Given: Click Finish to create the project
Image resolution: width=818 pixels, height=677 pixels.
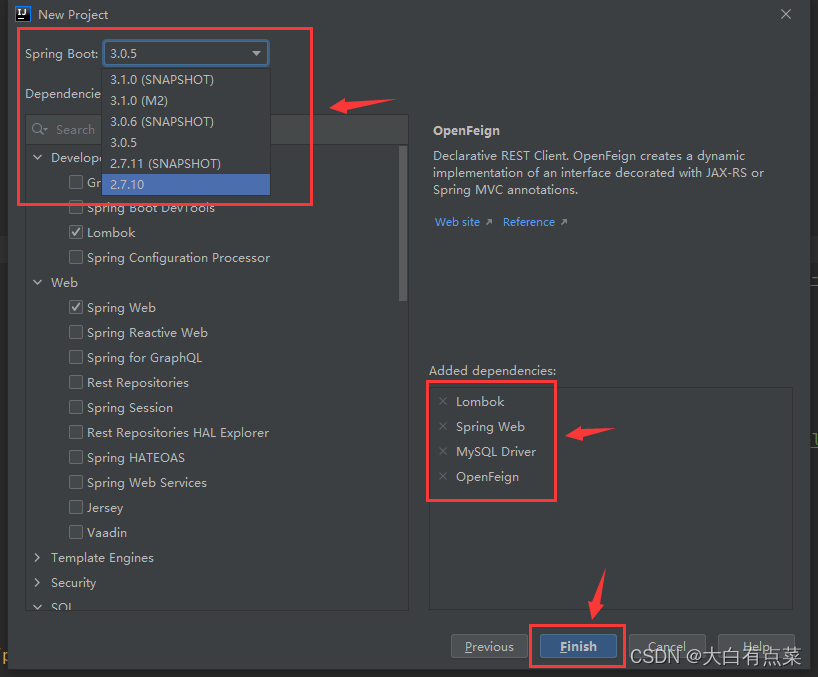Looking at the screenshot, I should pyautogui.click(x=578, y=647).
